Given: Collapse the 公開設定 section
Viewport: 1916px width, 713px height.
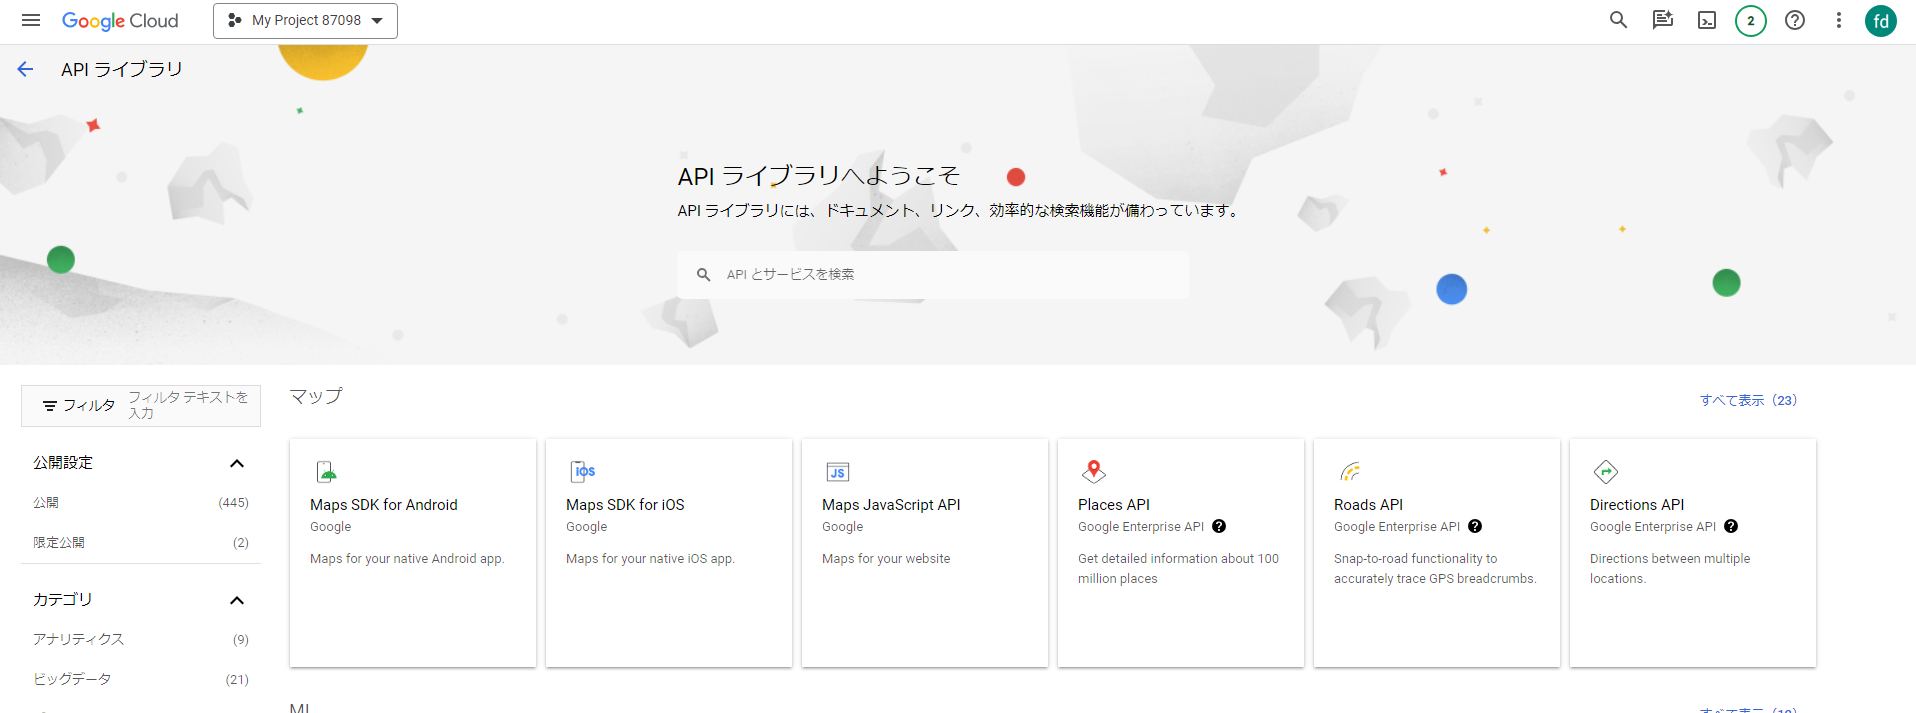Looking at the screenshot, I should [237, 463].
